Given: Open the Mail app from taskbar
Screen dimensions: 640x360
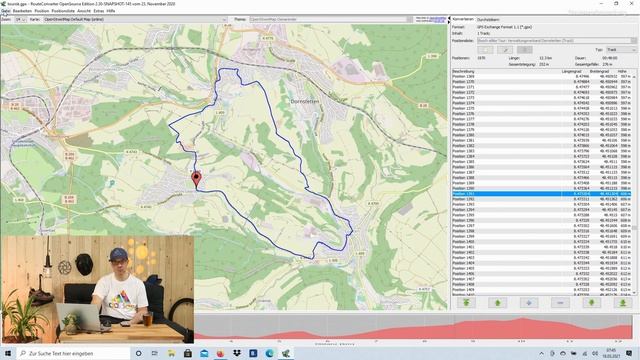Looking at the screenshot, I should pos(204,353).
